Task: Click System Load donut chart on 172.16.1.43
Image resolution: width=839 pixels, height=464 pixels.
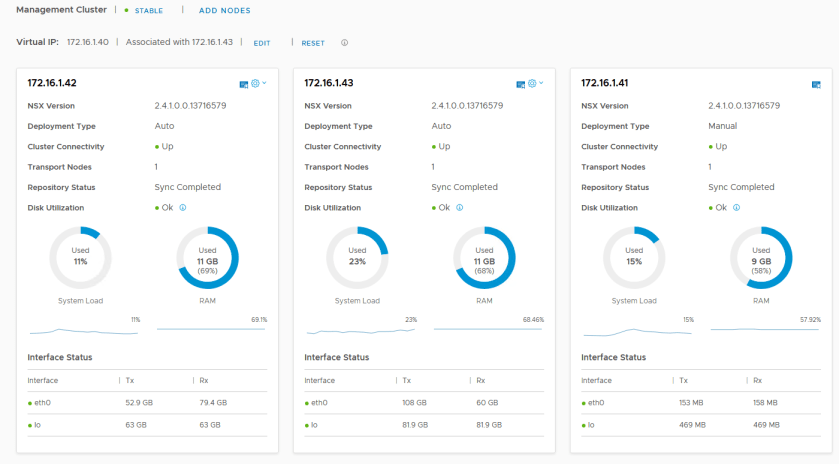Action: coord(357,257)
